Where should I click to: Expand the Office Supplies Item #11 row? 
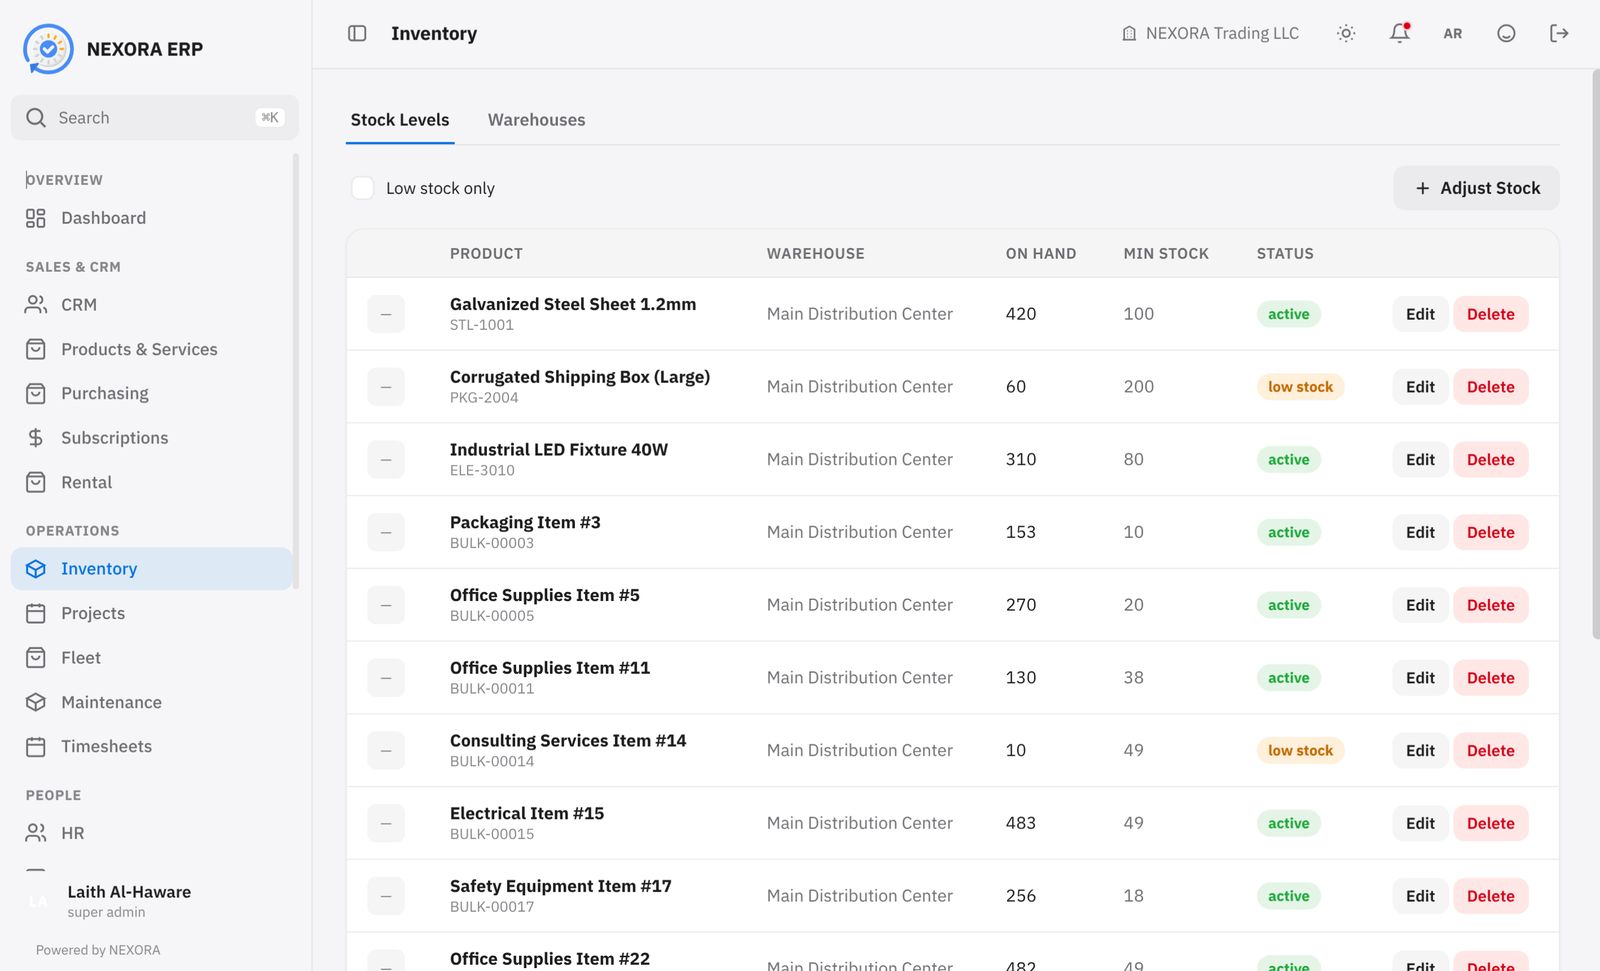pyautogui.click(x=386, y=678)
